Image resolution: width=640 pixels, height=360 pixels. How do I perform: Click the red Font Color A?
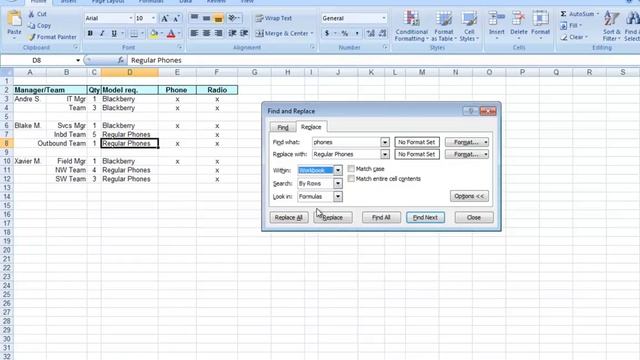coord(171,33)
